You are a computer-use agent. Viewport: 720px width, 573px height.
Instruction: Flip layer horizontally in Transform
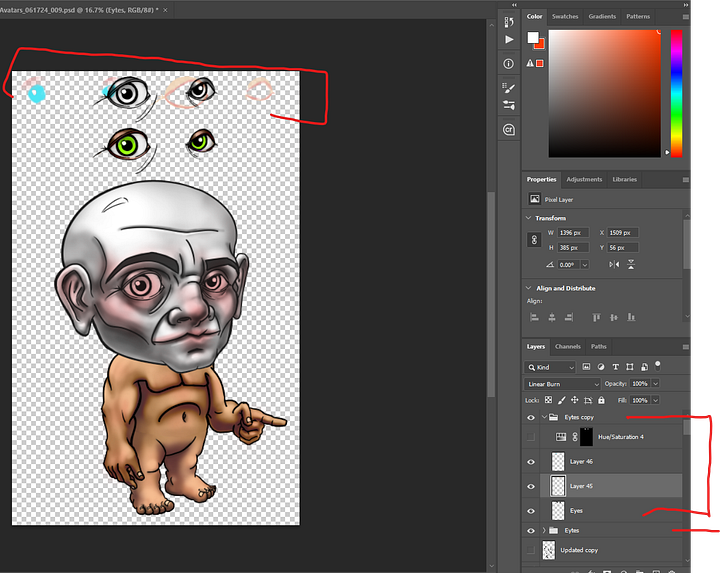pos(614,264)
